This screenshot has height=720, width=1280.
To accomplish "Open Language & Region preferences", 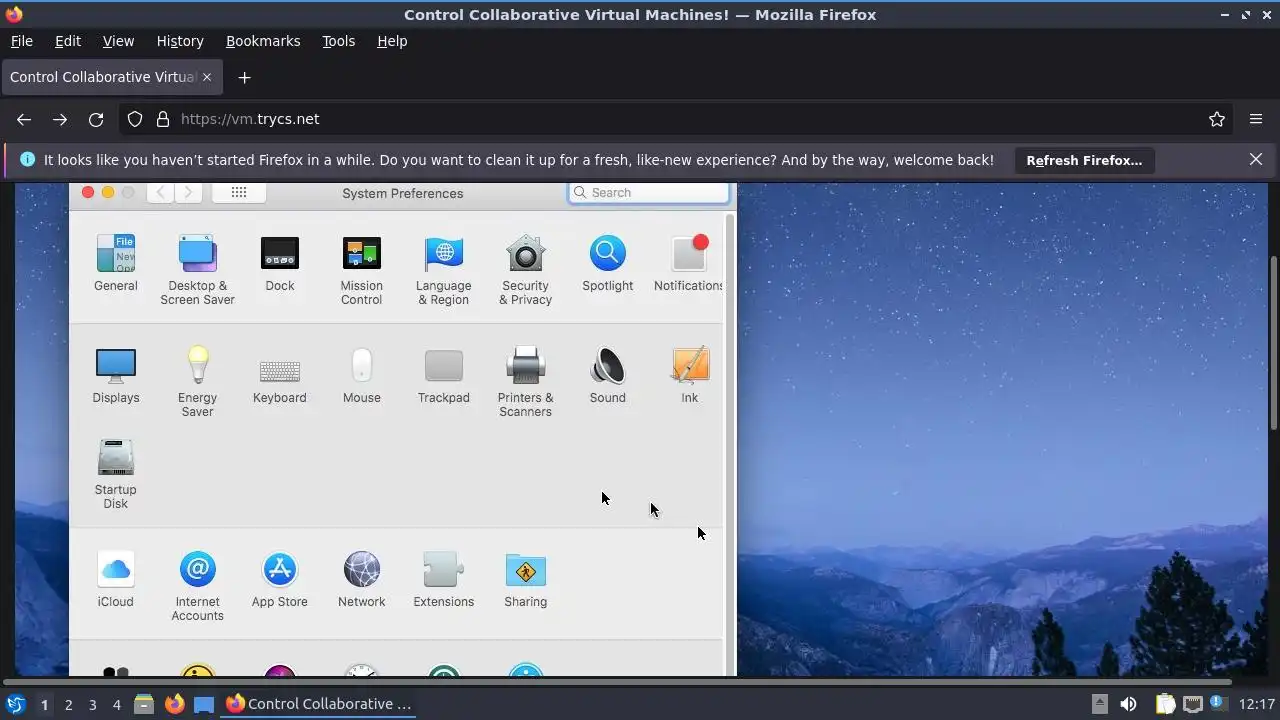I will (443, 270).
